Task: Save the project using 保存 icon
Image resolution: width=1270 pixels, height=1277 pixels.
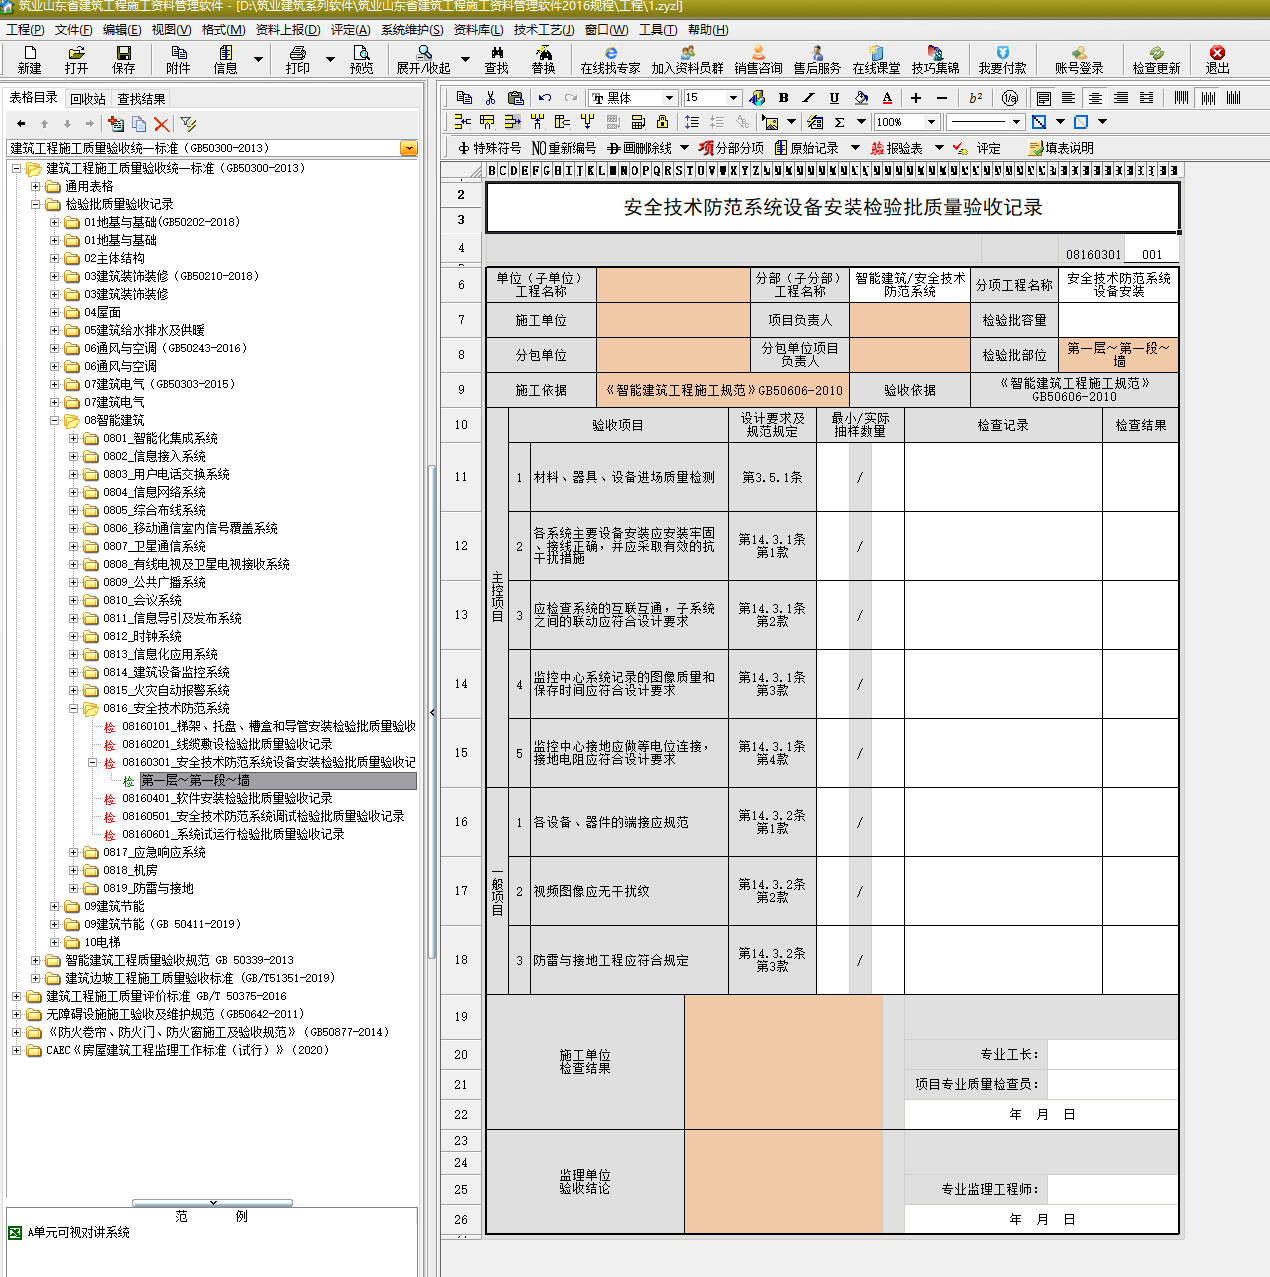Action: pos(123,59)
